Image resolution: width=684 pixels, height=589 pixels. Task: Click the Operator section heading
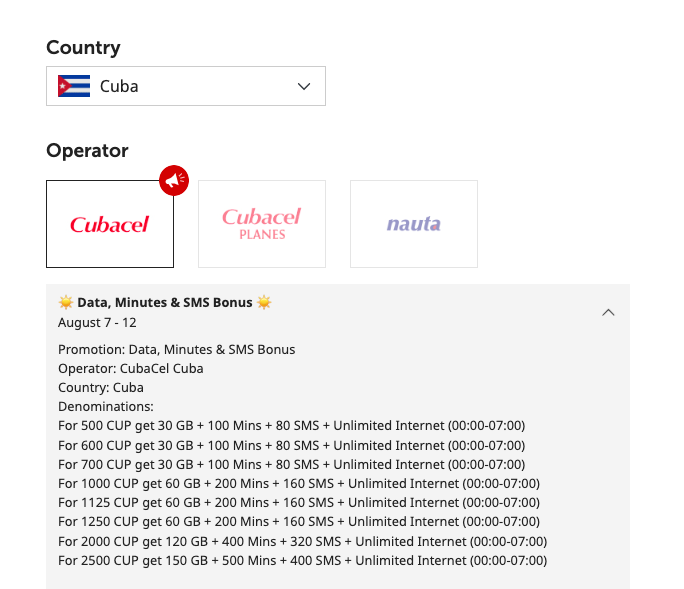click(87, 151)
